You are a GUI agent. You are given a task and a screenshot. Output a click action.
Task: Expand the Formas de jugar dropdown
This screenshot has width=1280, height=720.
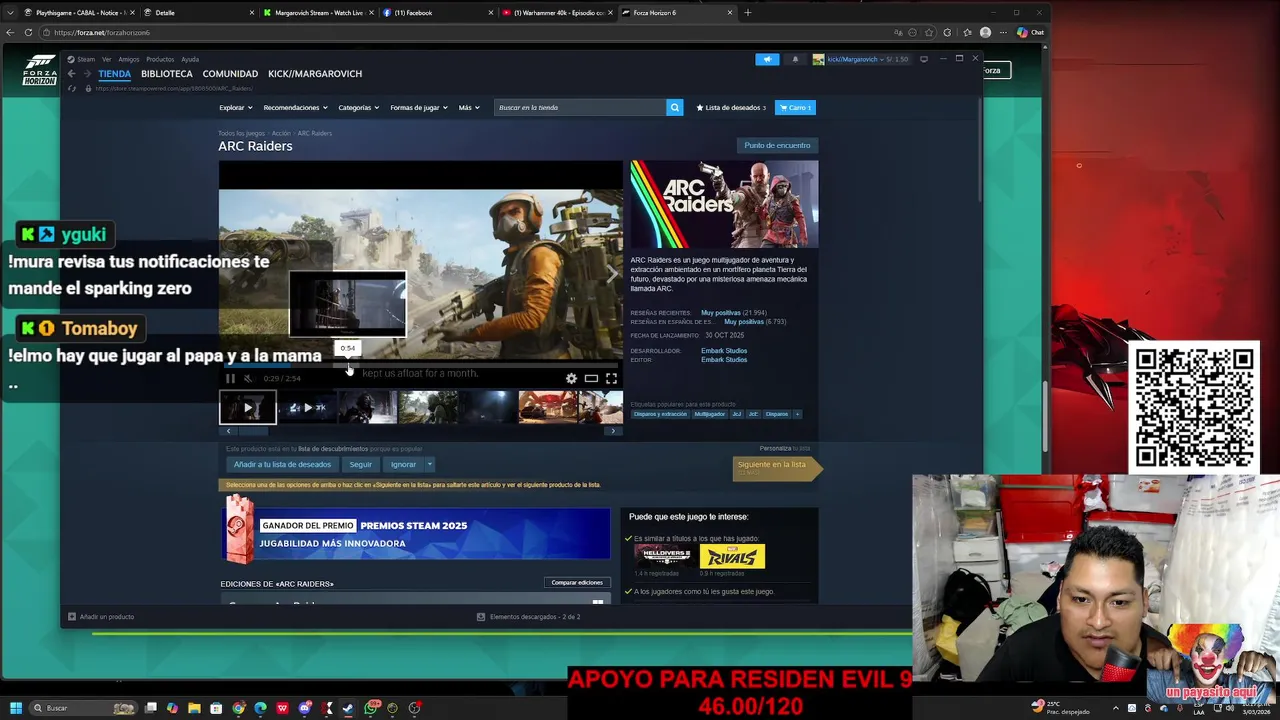418,107
